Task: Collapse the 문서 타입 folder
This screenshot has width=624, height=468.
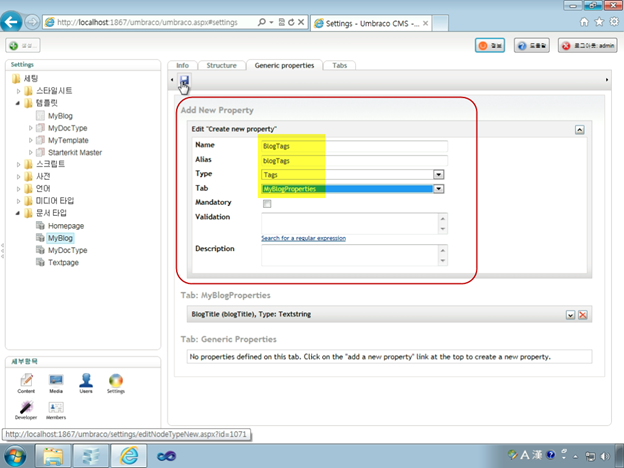Action: pyautogui.click(x=18, y=213)
